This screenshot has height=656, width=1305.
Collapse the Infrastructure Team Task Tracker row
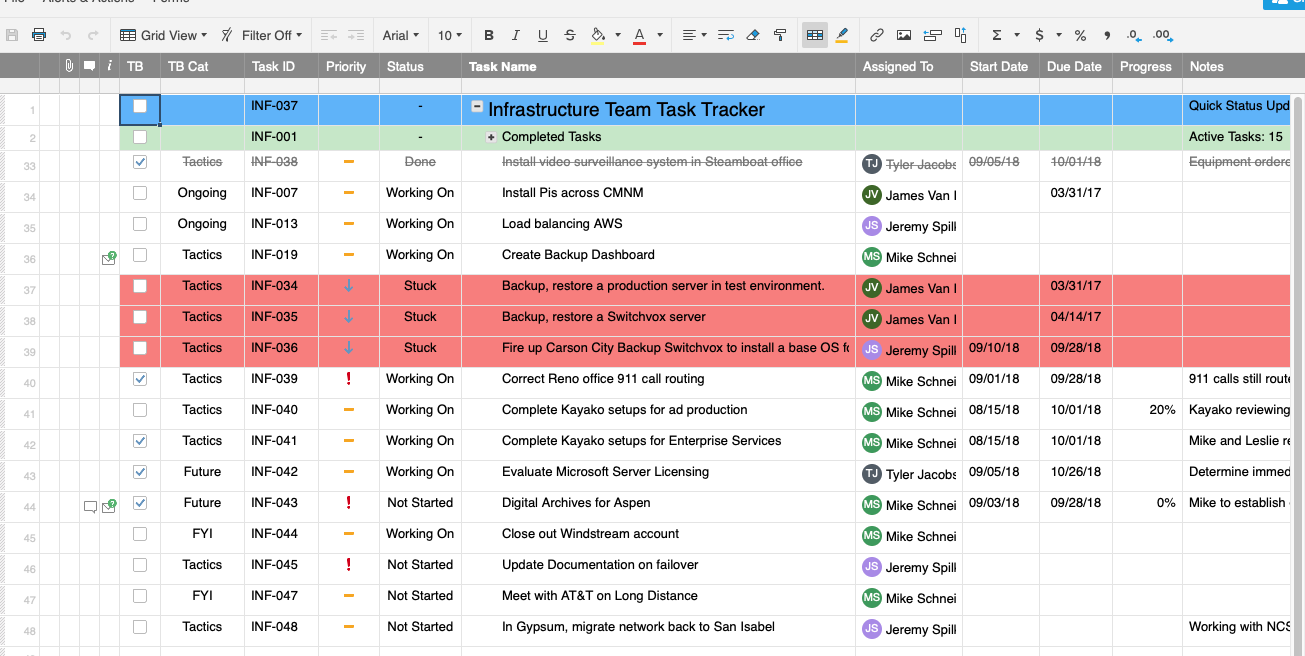[x=477, y=107]
